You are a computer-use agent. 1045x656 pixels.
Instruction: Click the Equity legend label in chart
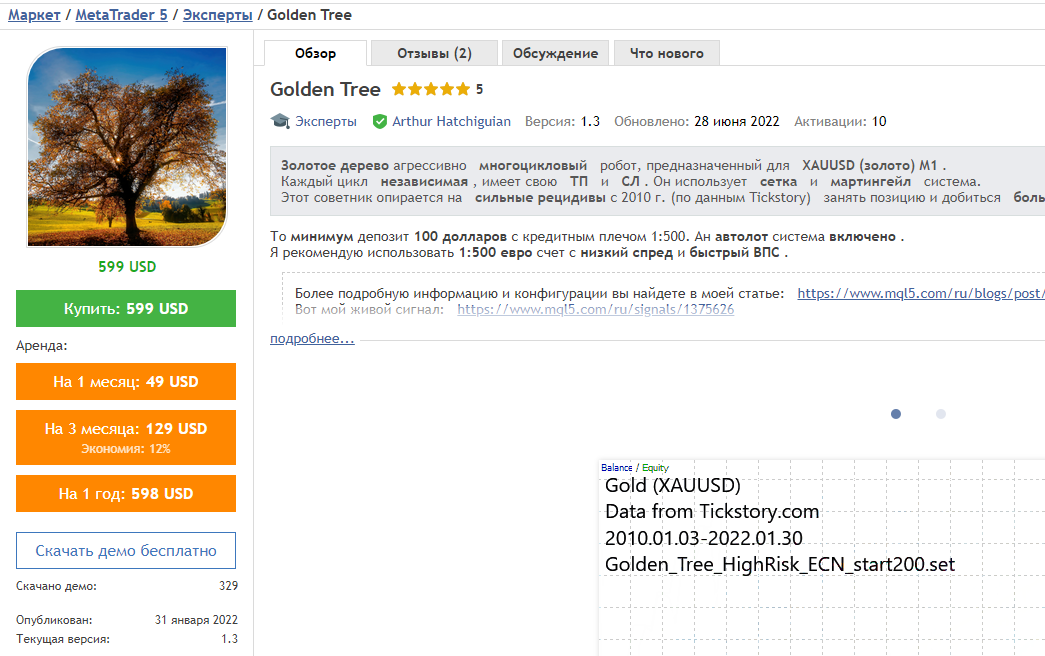[x=655, y=468]
